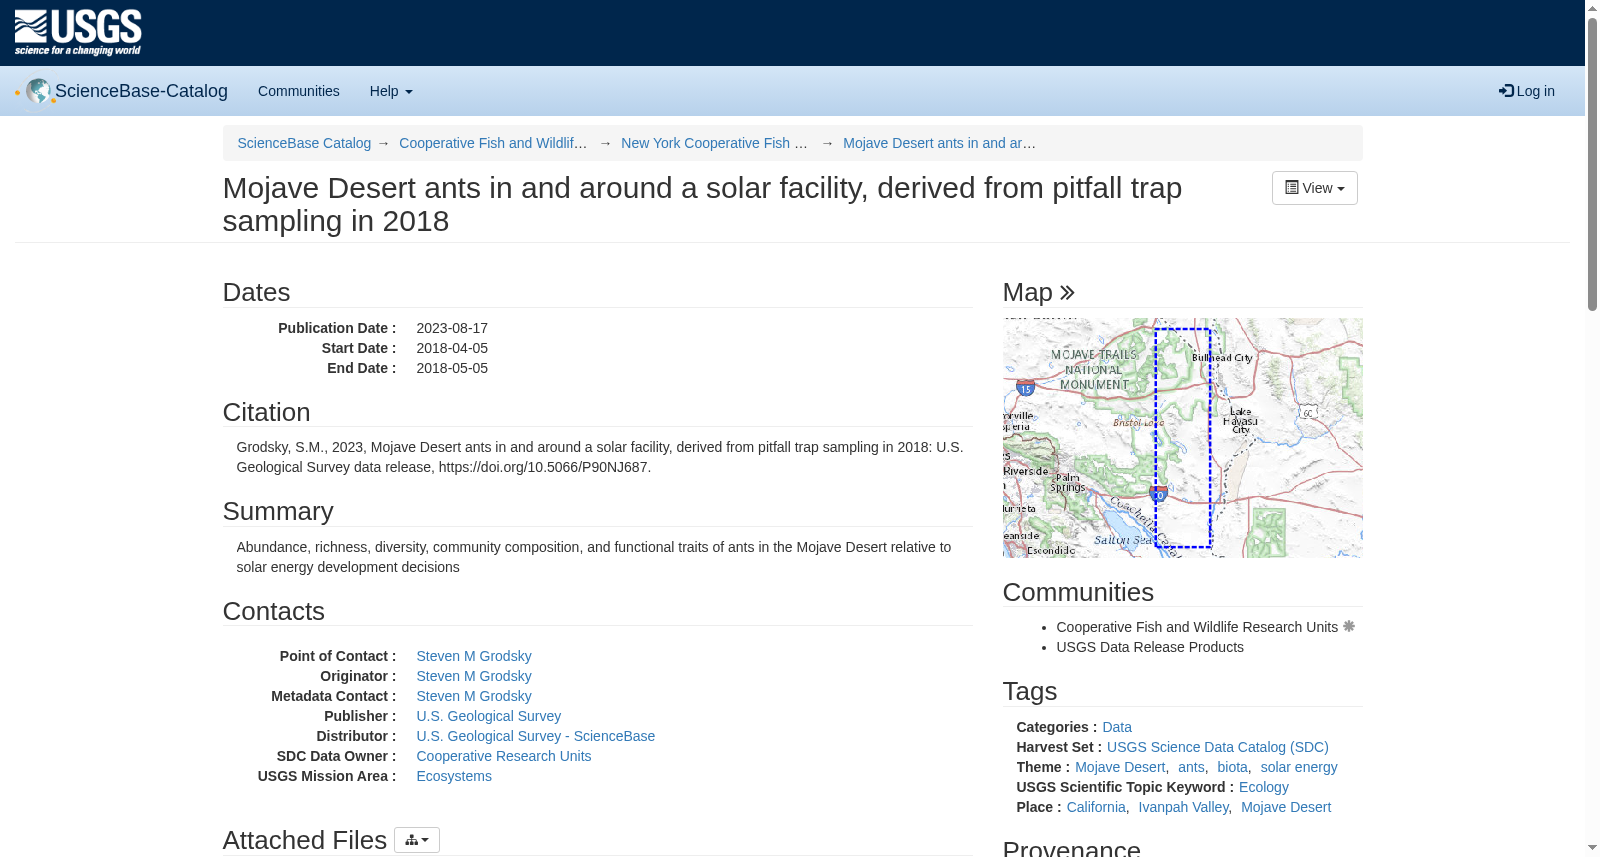The image size is (1600, 857).
Task: Open Originator Steven M Grodsky link
Action: [474, 676]
